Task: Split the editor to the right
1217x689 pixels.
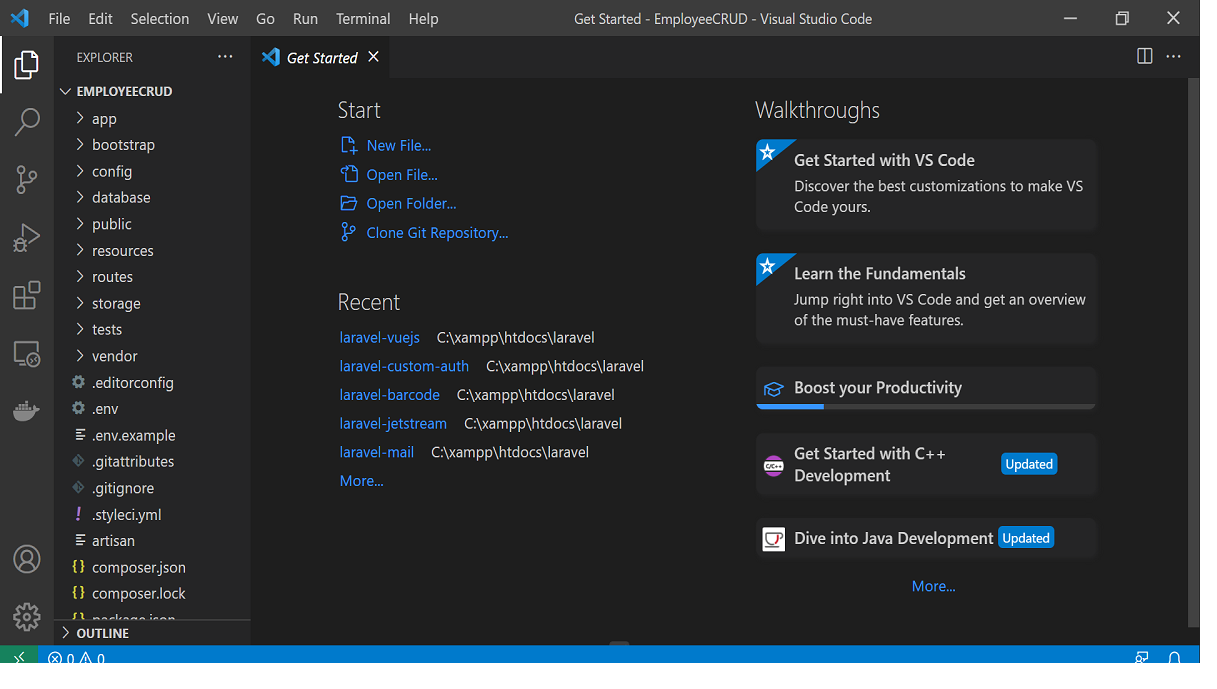Action: (x=1145, y=57)
